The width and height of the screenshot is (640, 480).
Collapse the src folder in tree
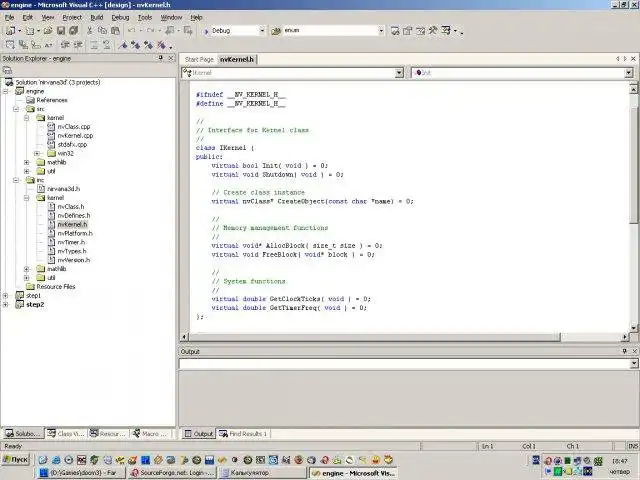[16, 109]
